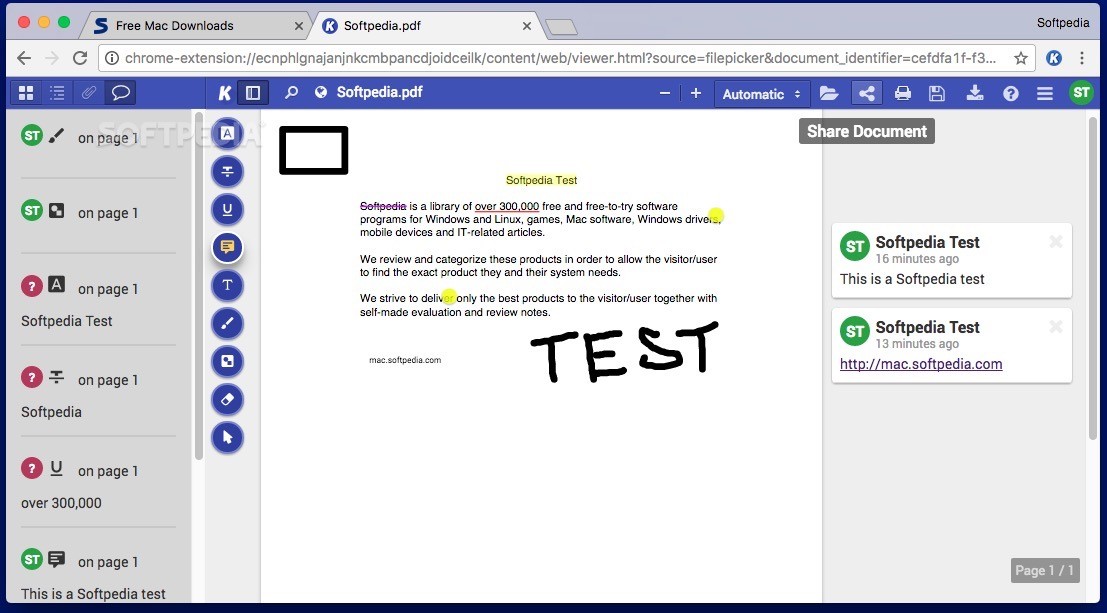Open the Automatic zoom dropdown
The height and width of the screenshot is (613, 1107).
click(761, 93)
